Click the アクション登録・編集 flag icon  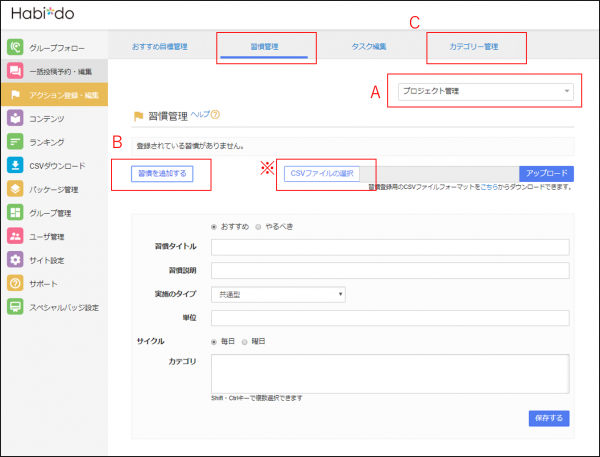(15, 95)
